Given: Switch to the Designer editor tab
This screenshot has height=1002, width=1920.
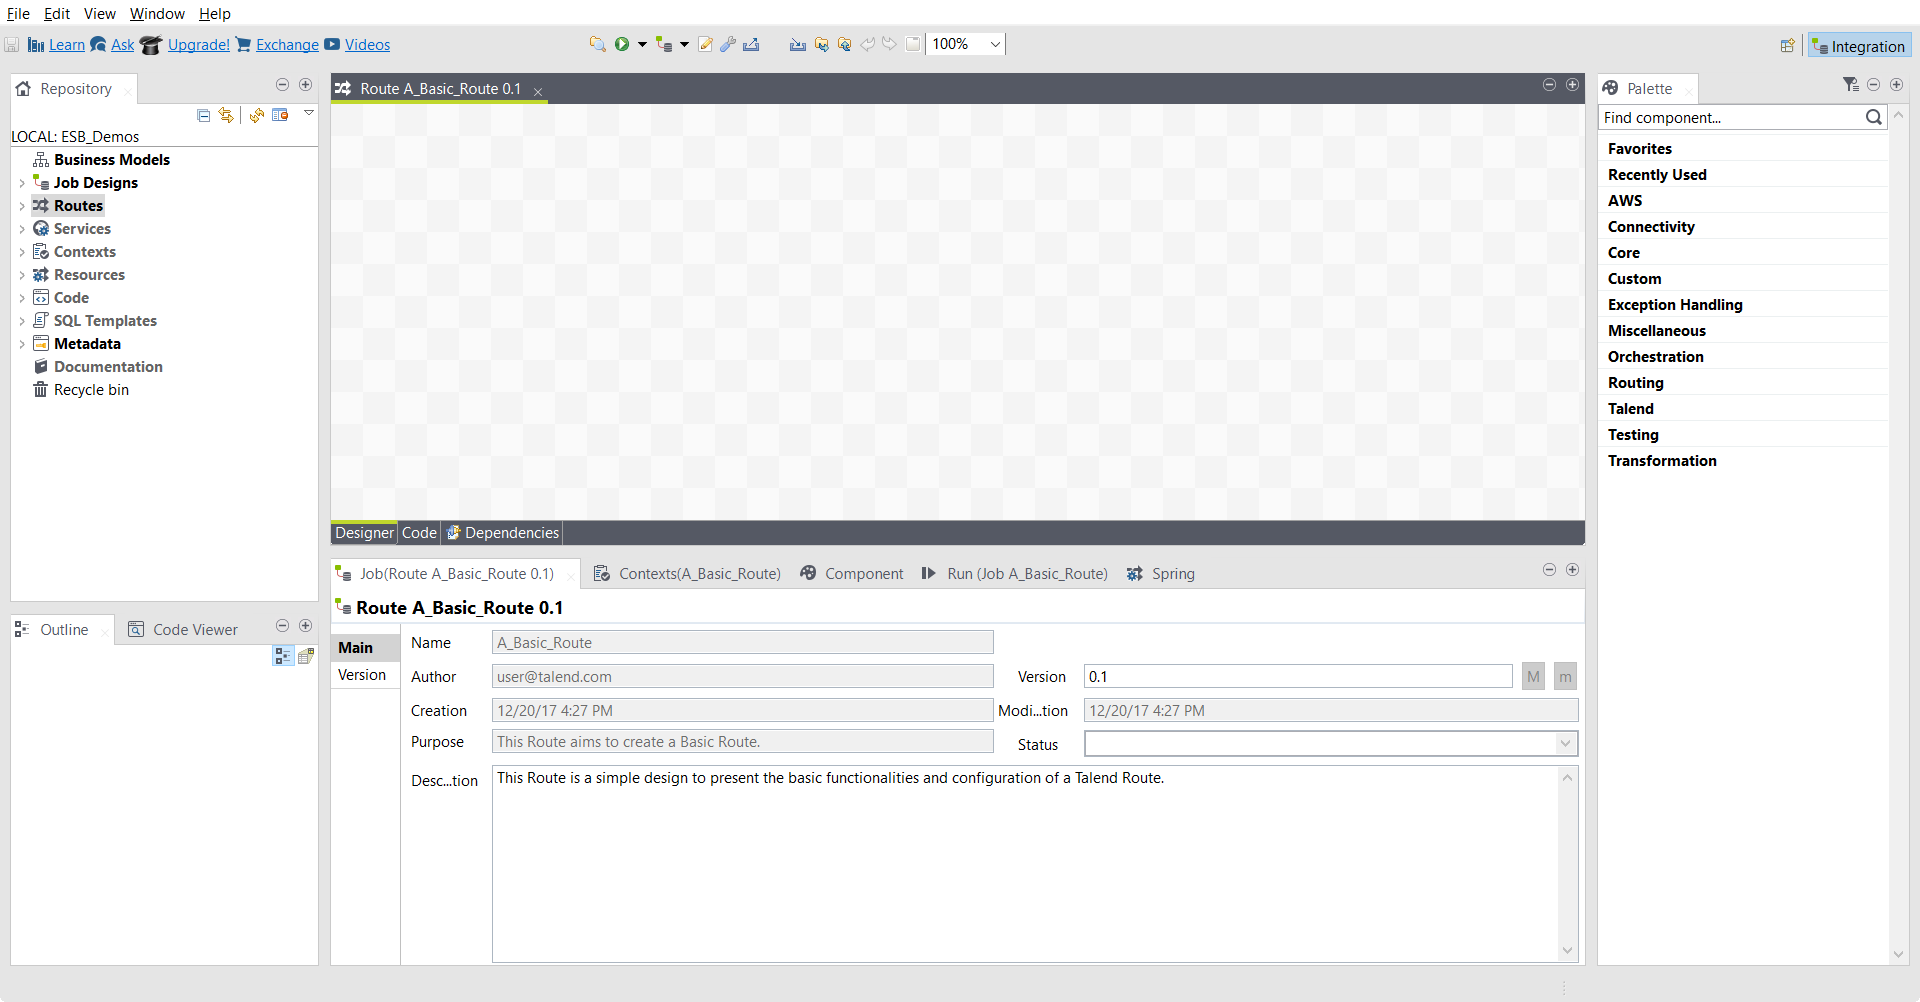Looking at the screenshot, I should pyautogui.click(x=364, y=533).
